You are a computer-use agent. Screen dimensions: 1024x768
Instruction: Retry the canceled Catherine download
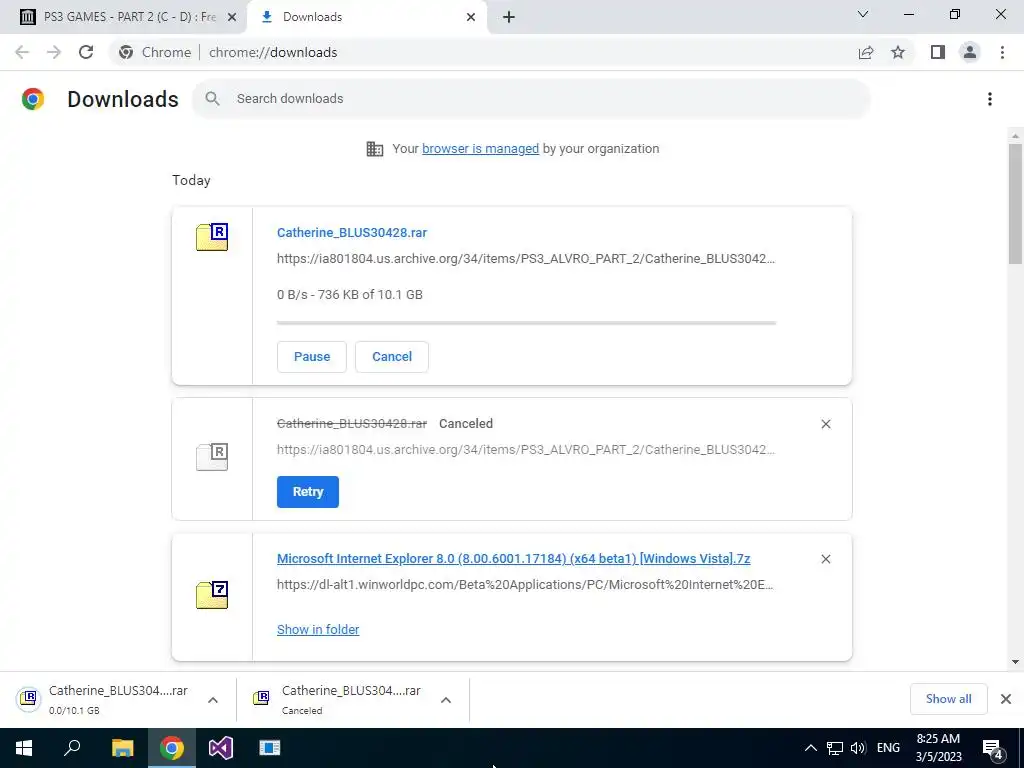(x=308, y=492)
